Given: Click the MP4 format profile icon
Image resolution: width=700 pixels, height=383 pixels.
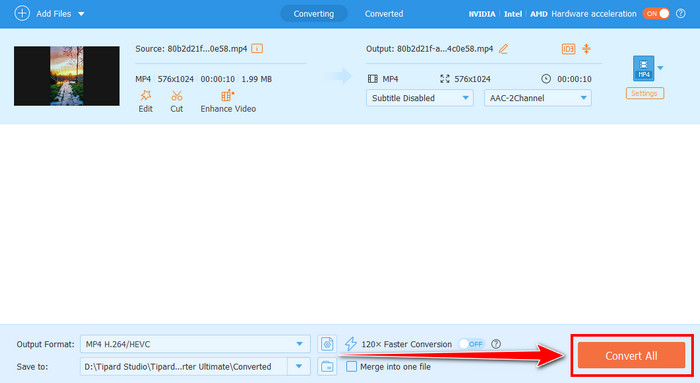Looking at the screenshot, I should pyautogui.click(x=643, y=68).
